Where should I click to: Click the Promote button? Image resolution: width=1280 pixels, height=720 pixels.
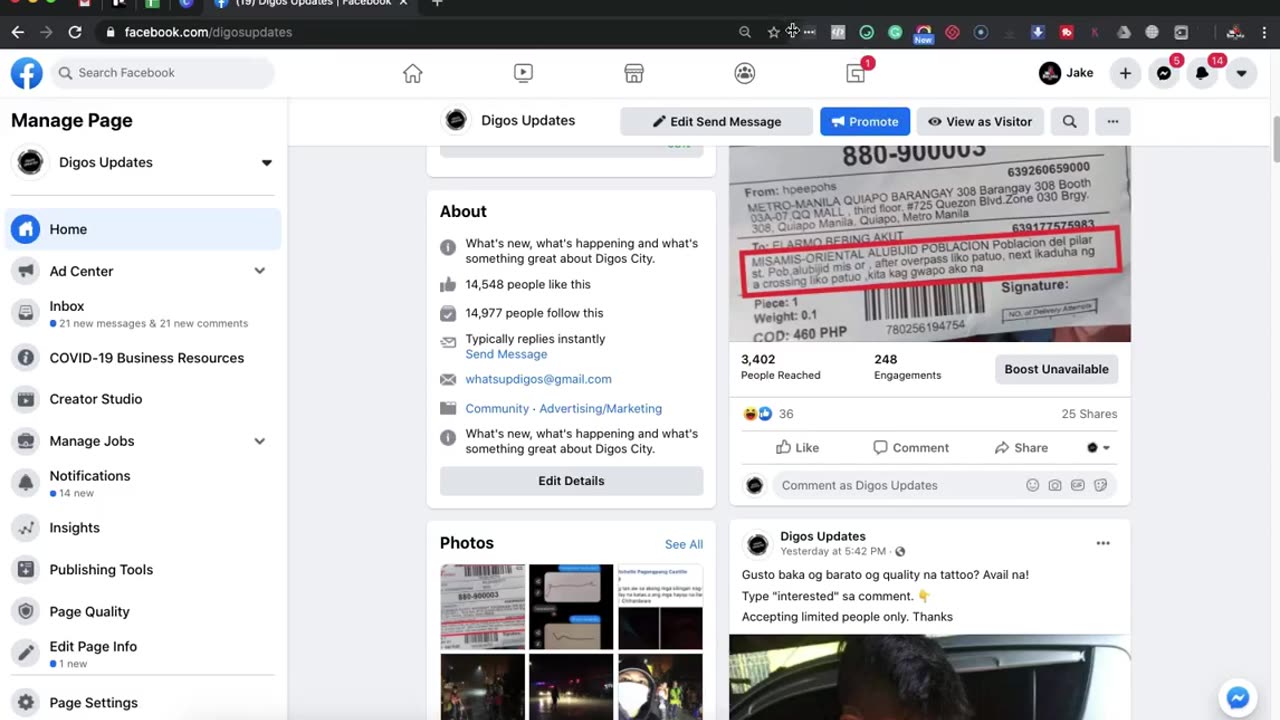pos(865,122)
